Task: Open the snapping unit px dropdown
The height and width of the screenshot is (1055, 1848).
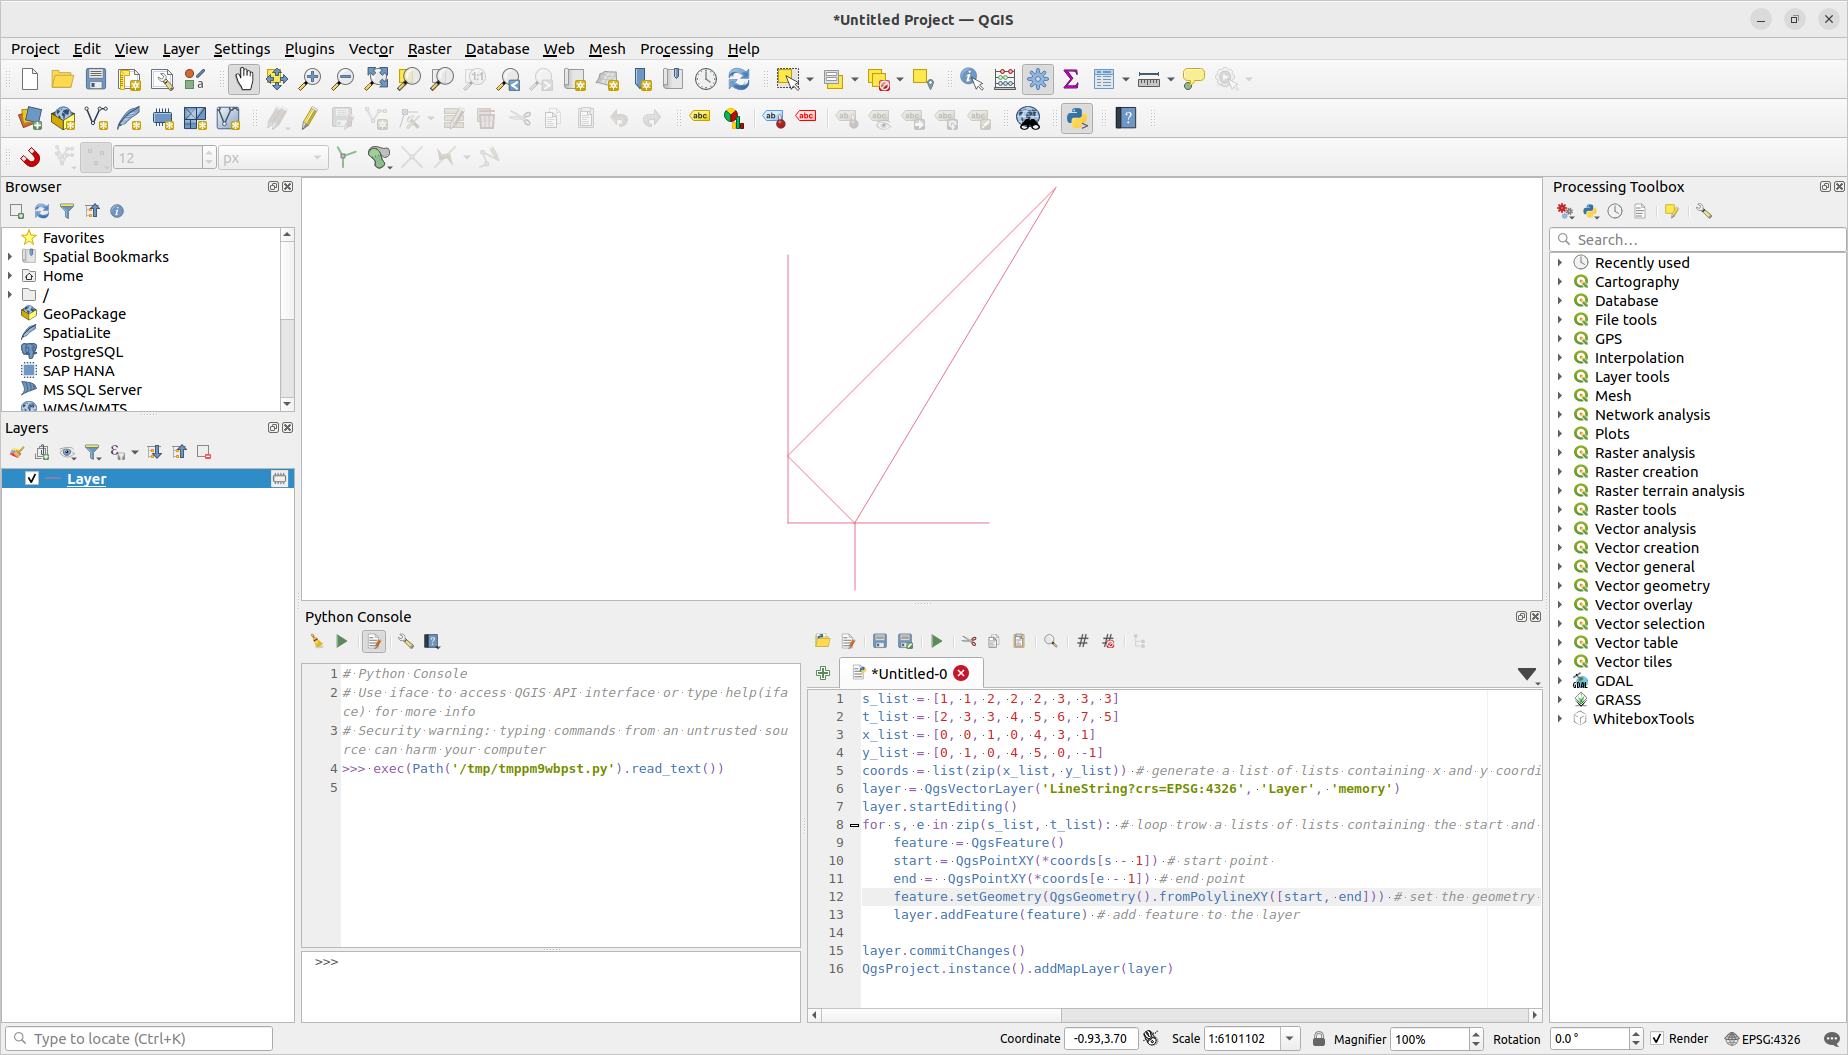Action: pyautogui.click(x=273, y=157)
